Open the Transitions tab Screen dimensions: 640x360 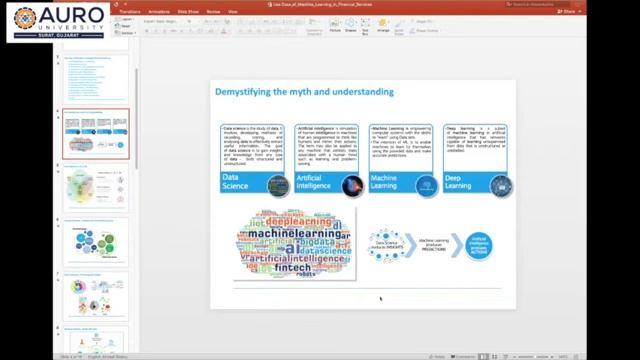pos(130,12)
